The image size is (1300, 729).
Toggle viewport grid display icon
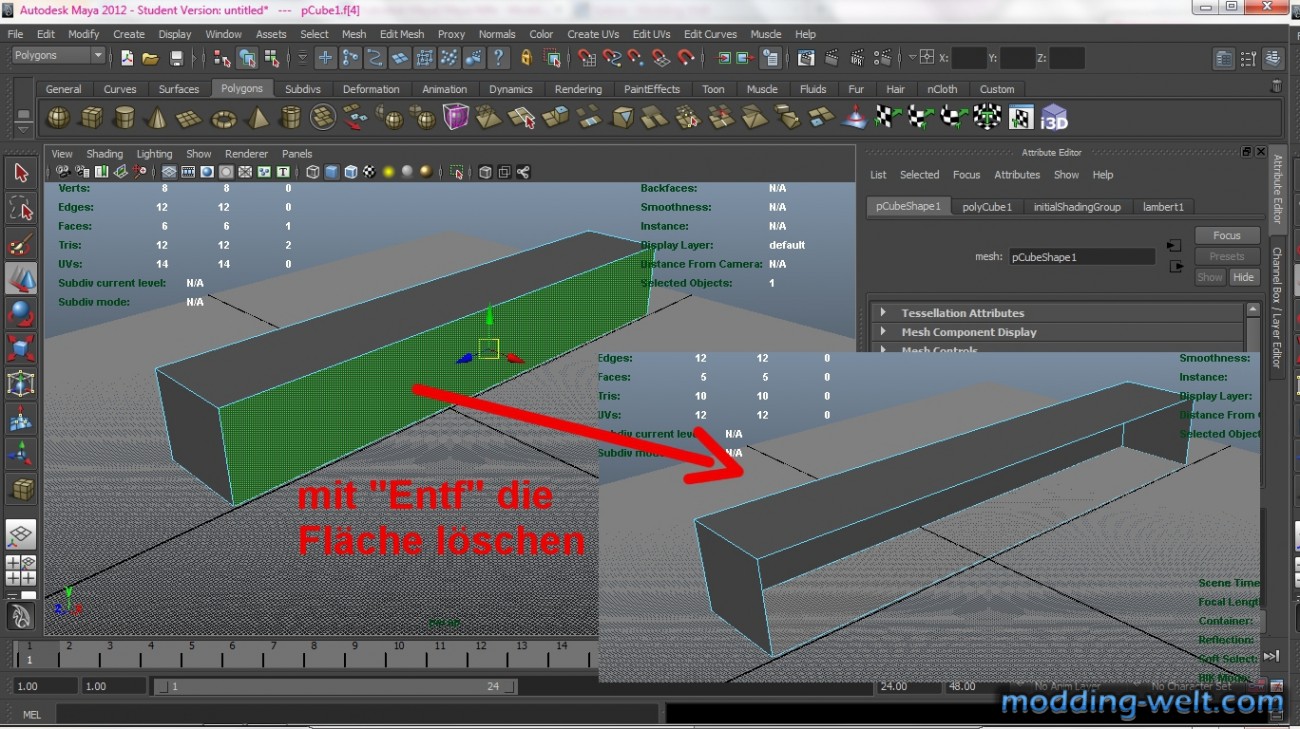pos(169,172)
